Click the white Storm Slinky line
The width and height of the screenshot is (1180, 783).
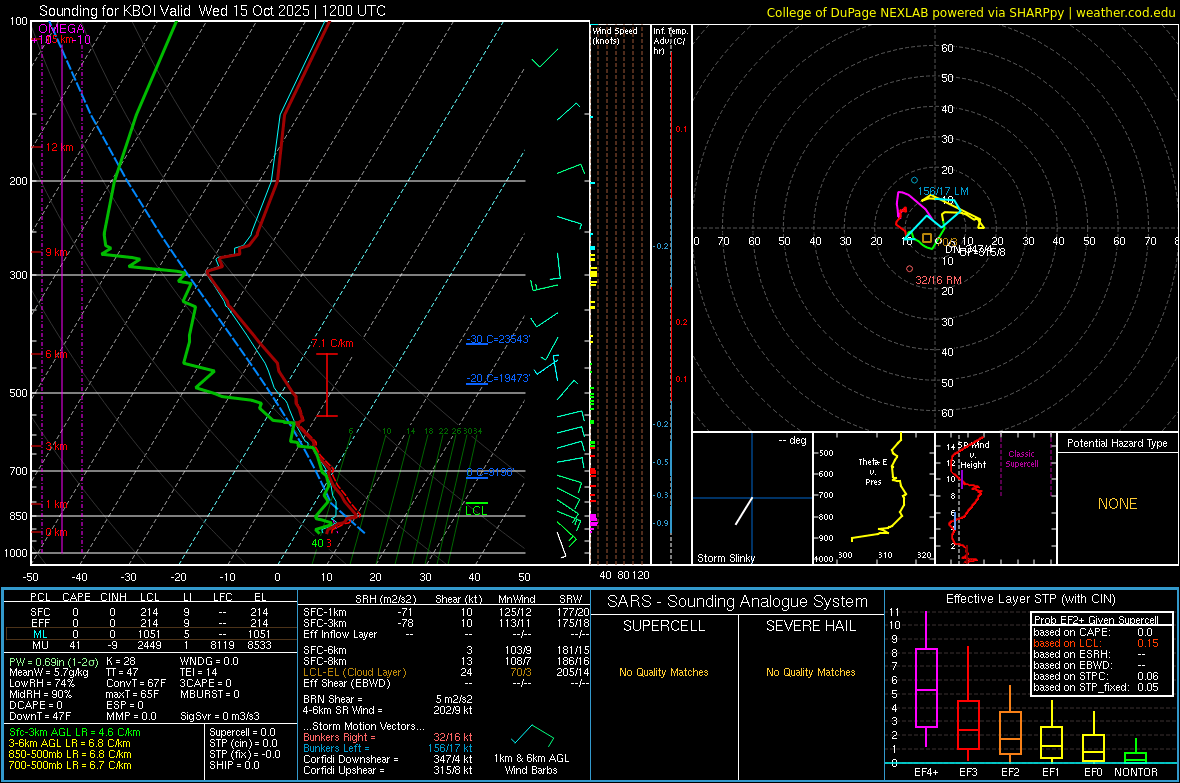point(744,511)
